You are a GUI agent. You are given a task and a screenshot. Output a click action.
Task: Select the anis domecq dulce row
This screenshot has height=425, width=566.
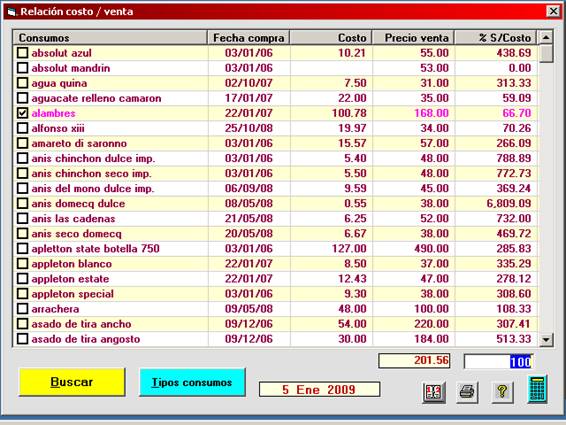coord(275,204)
